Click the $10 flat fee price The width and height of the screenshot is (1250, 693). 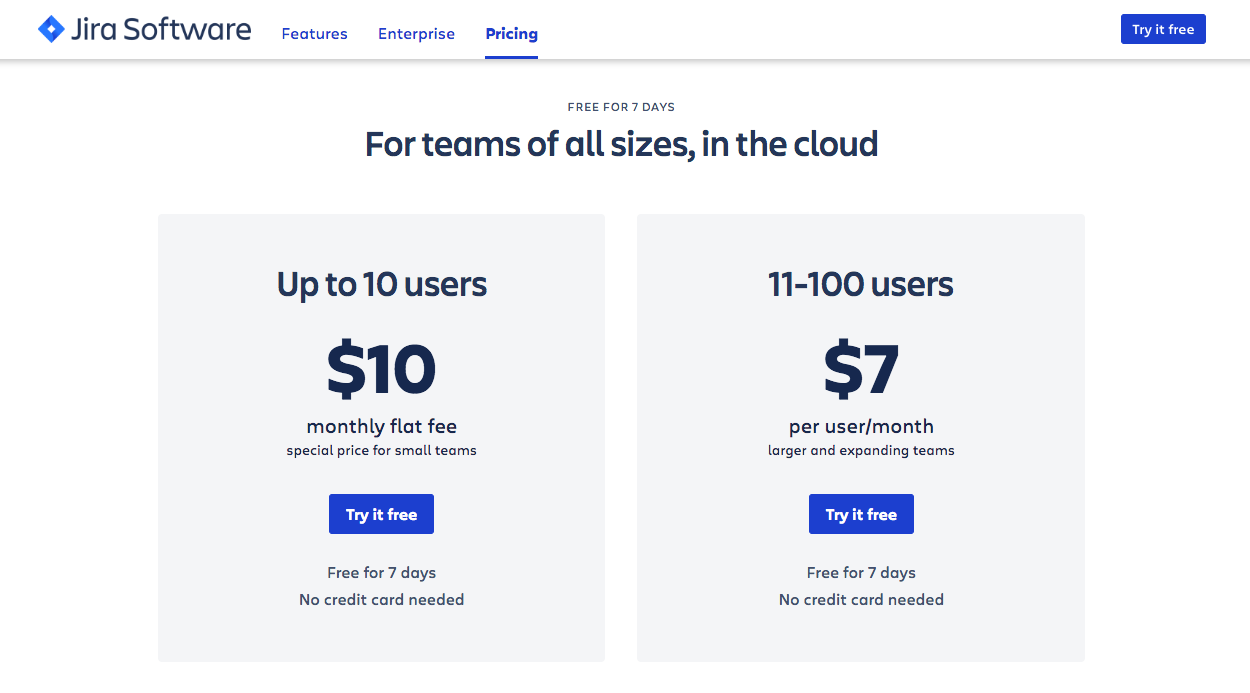[381, 370]
